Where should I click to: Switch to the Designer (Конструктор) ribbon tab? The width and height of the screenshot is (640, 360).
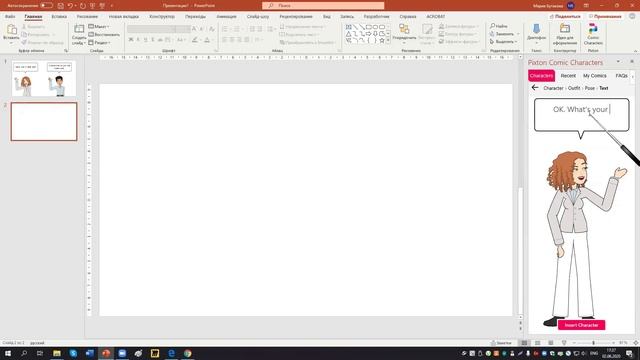point(162,17)
